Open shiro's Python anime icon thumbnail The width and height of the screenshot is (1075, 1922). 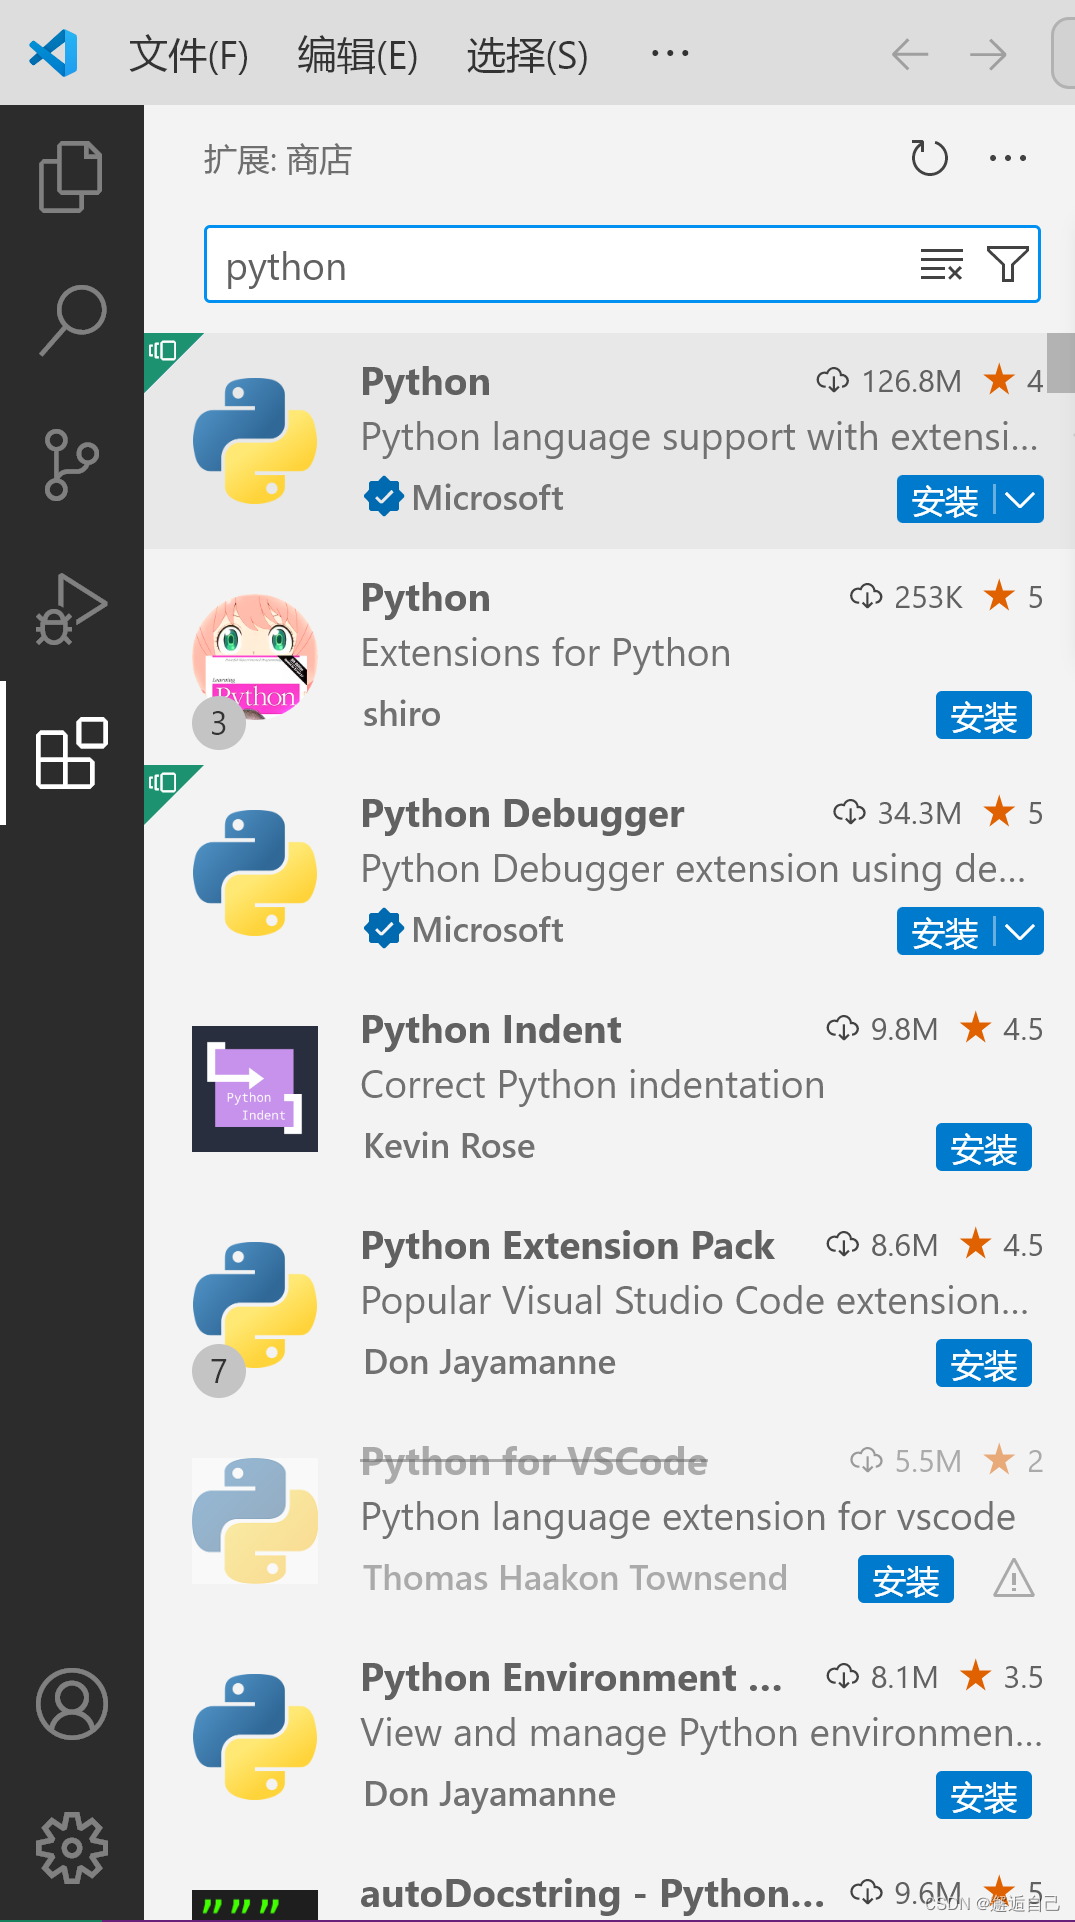(255, 656)
